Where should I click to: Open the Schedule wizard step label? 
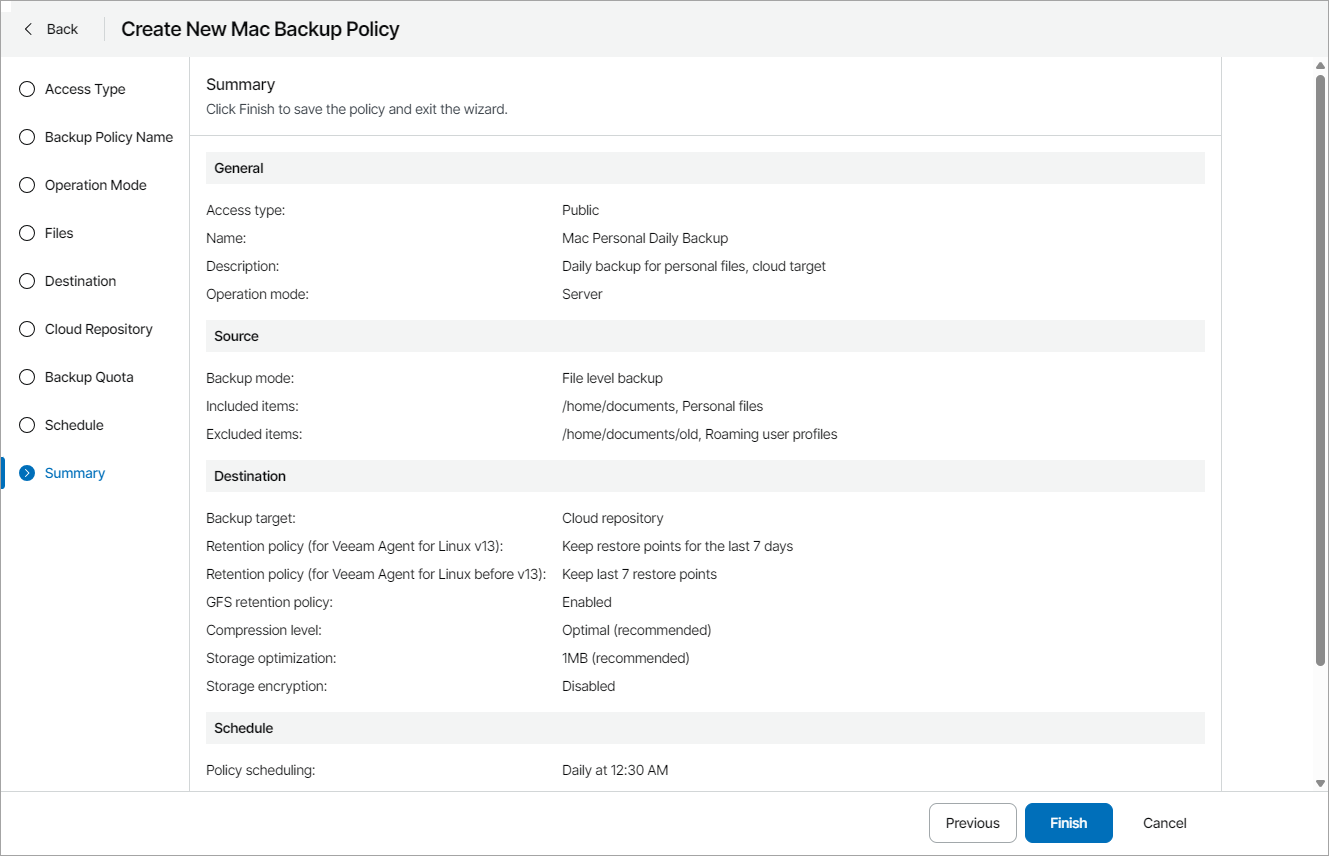point(74,425)
